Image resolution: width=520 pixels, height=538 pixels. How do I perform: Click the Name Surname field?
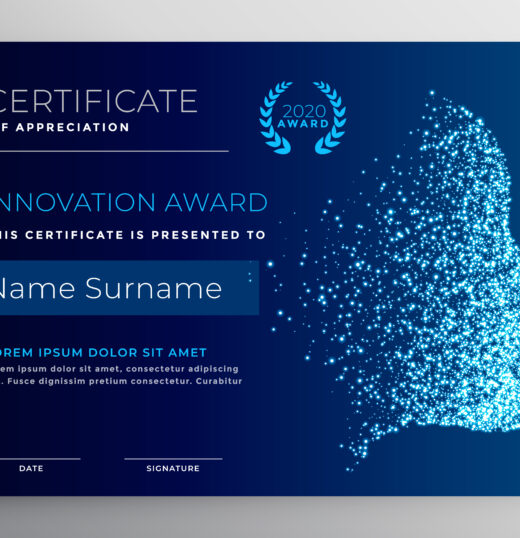111,288
